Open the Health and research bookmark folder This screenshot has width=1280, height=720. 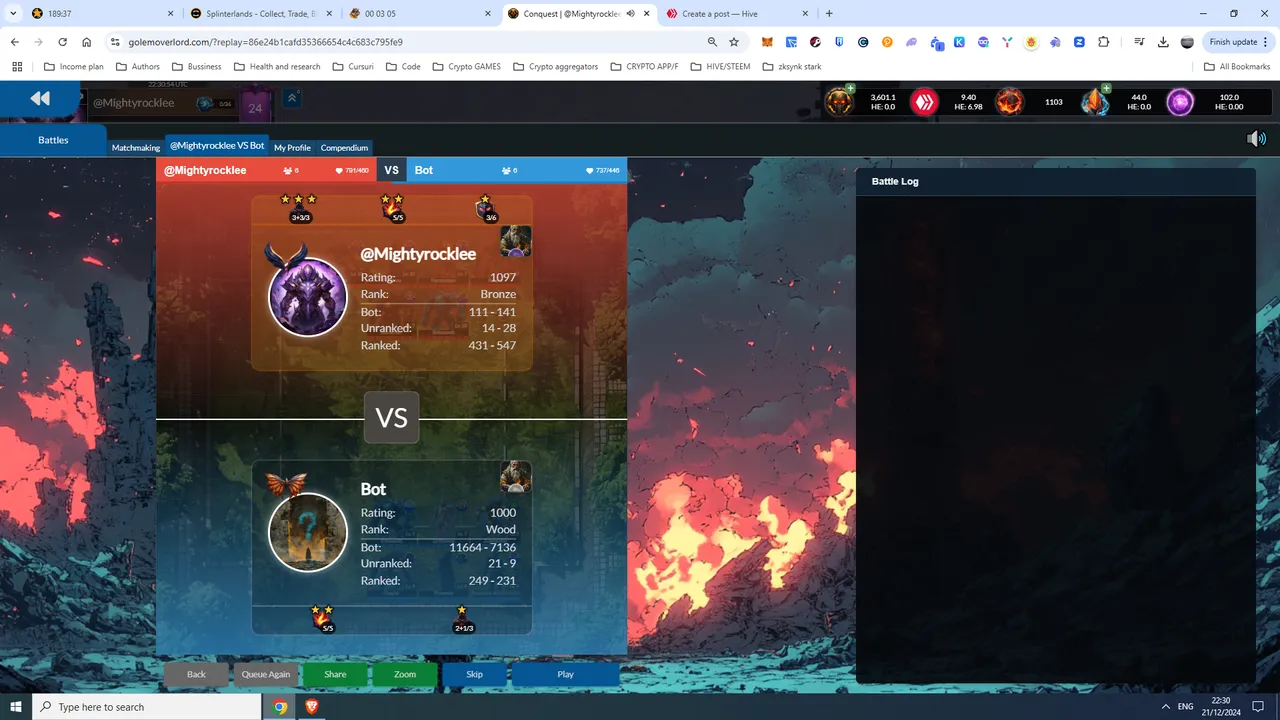click(277, 67)
